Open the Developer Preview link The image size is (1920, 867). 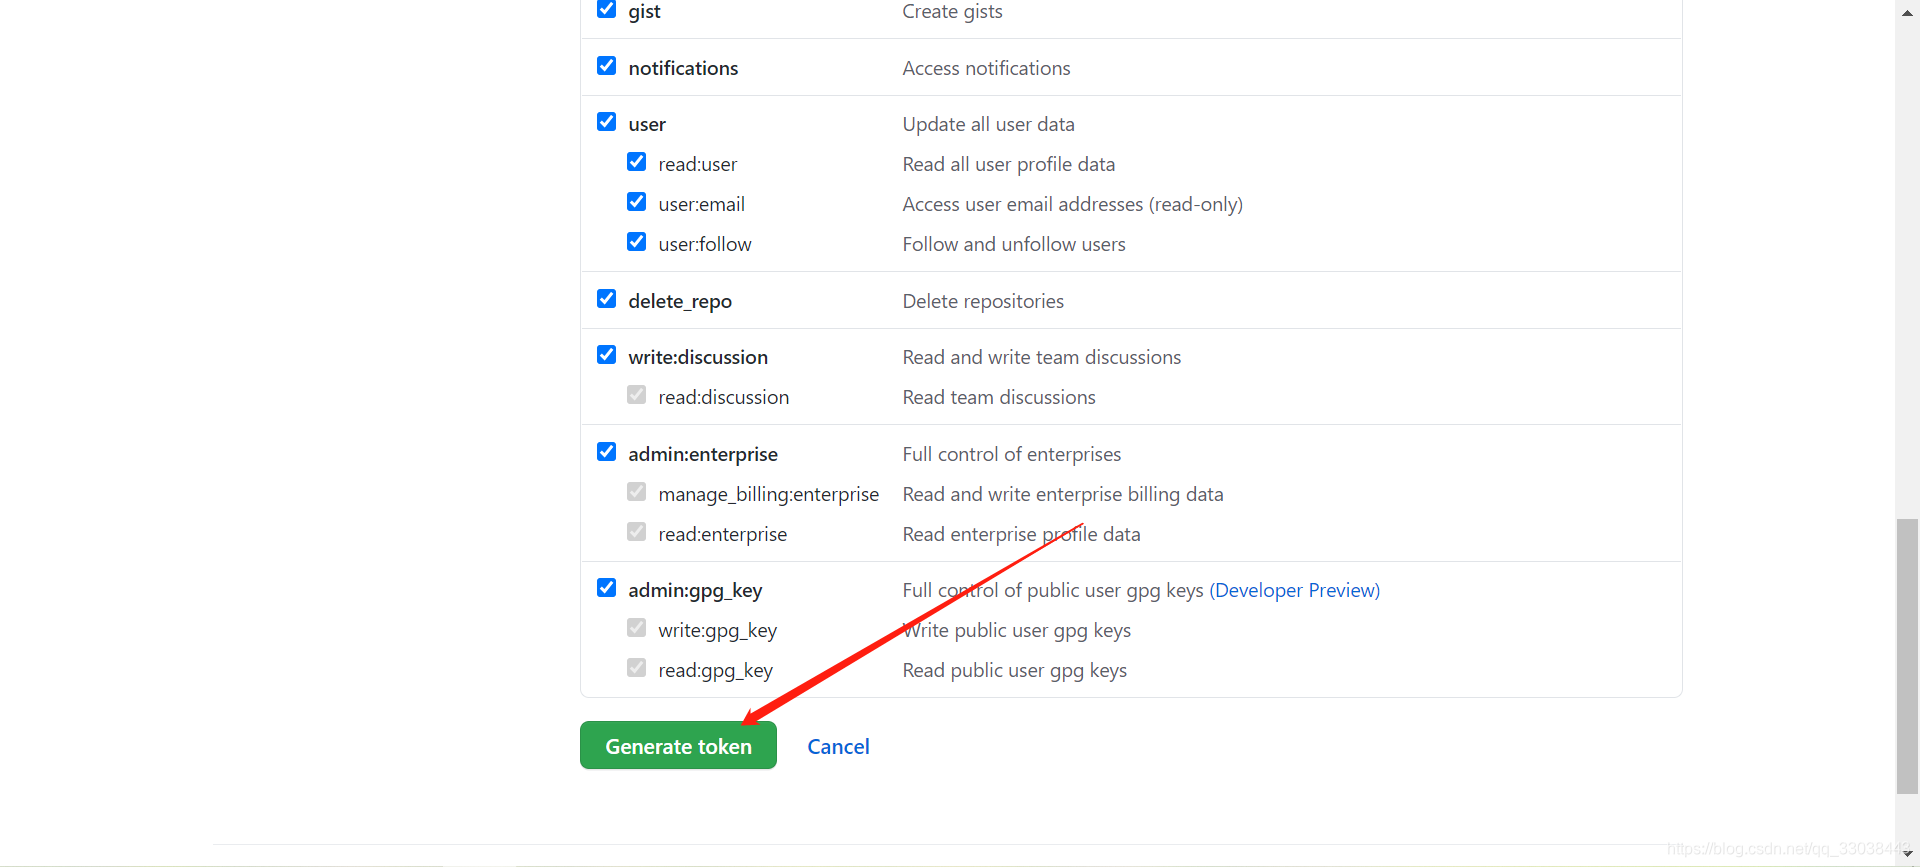[x=1295, y=590]
